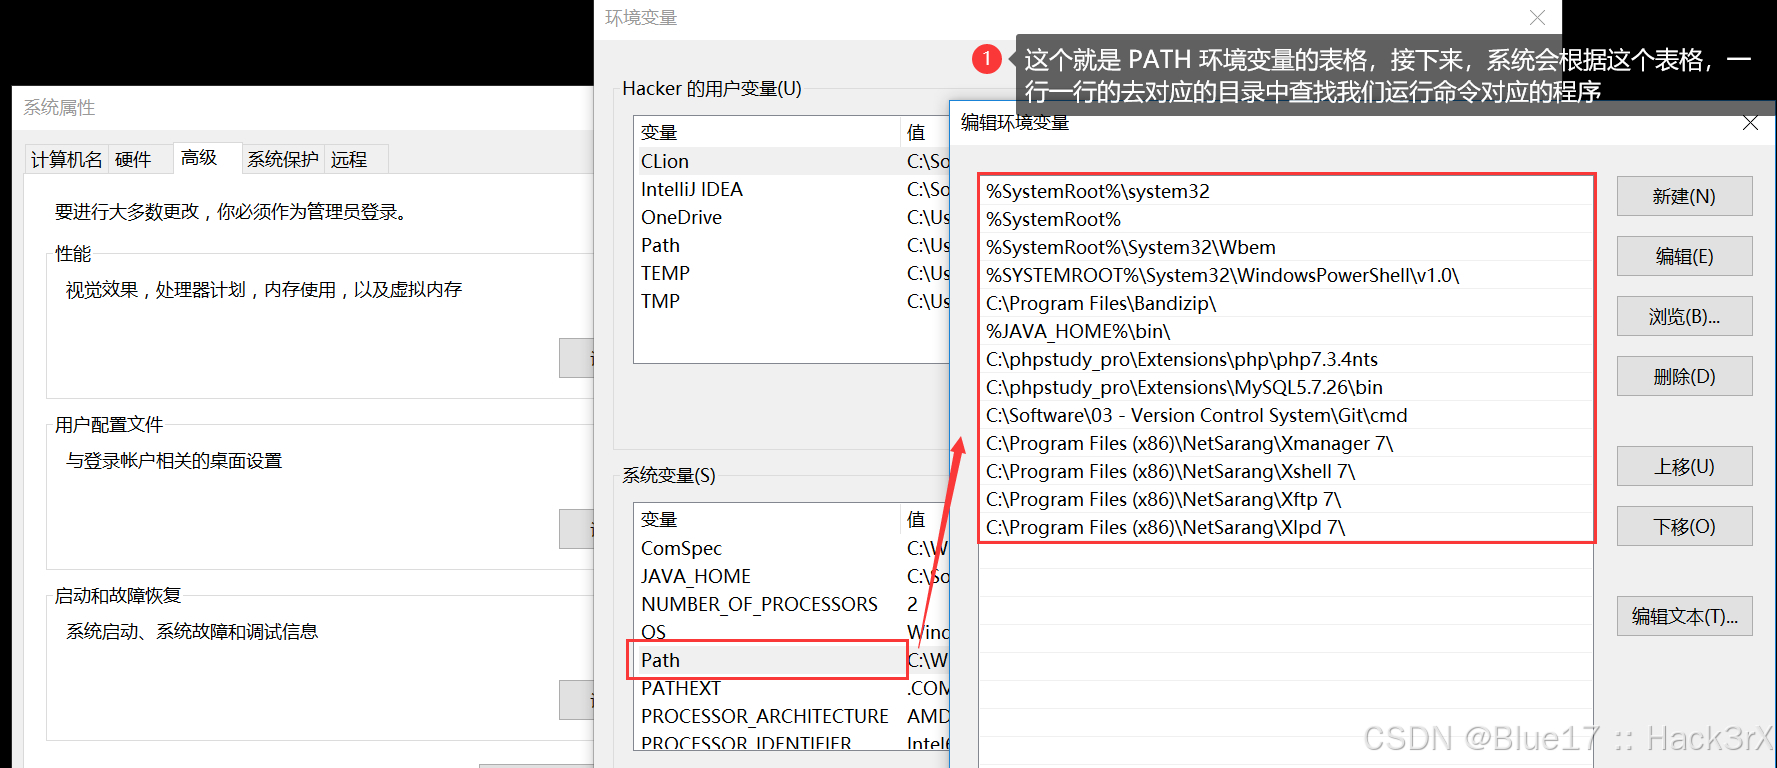
Task: Open the 系统保护 tab in 系统属性
Action: point(282,159)
